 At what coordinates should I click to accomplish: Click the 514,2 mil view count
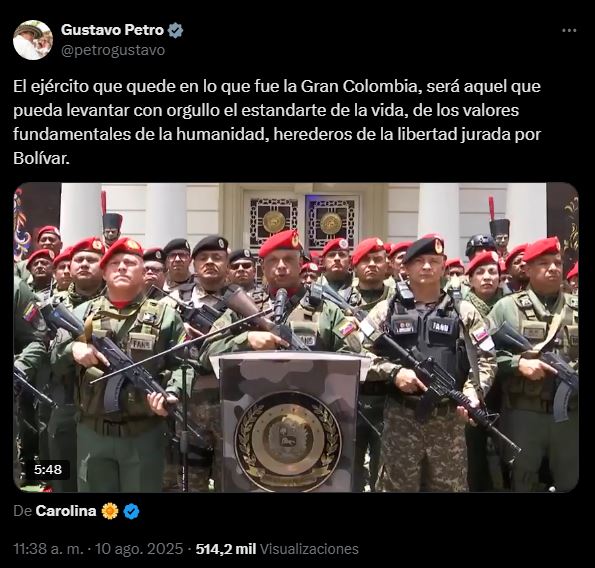226,549
